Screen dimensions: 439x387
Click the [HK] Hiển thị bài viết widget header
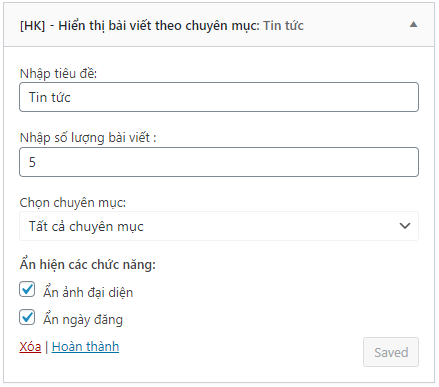click(219, 25)
